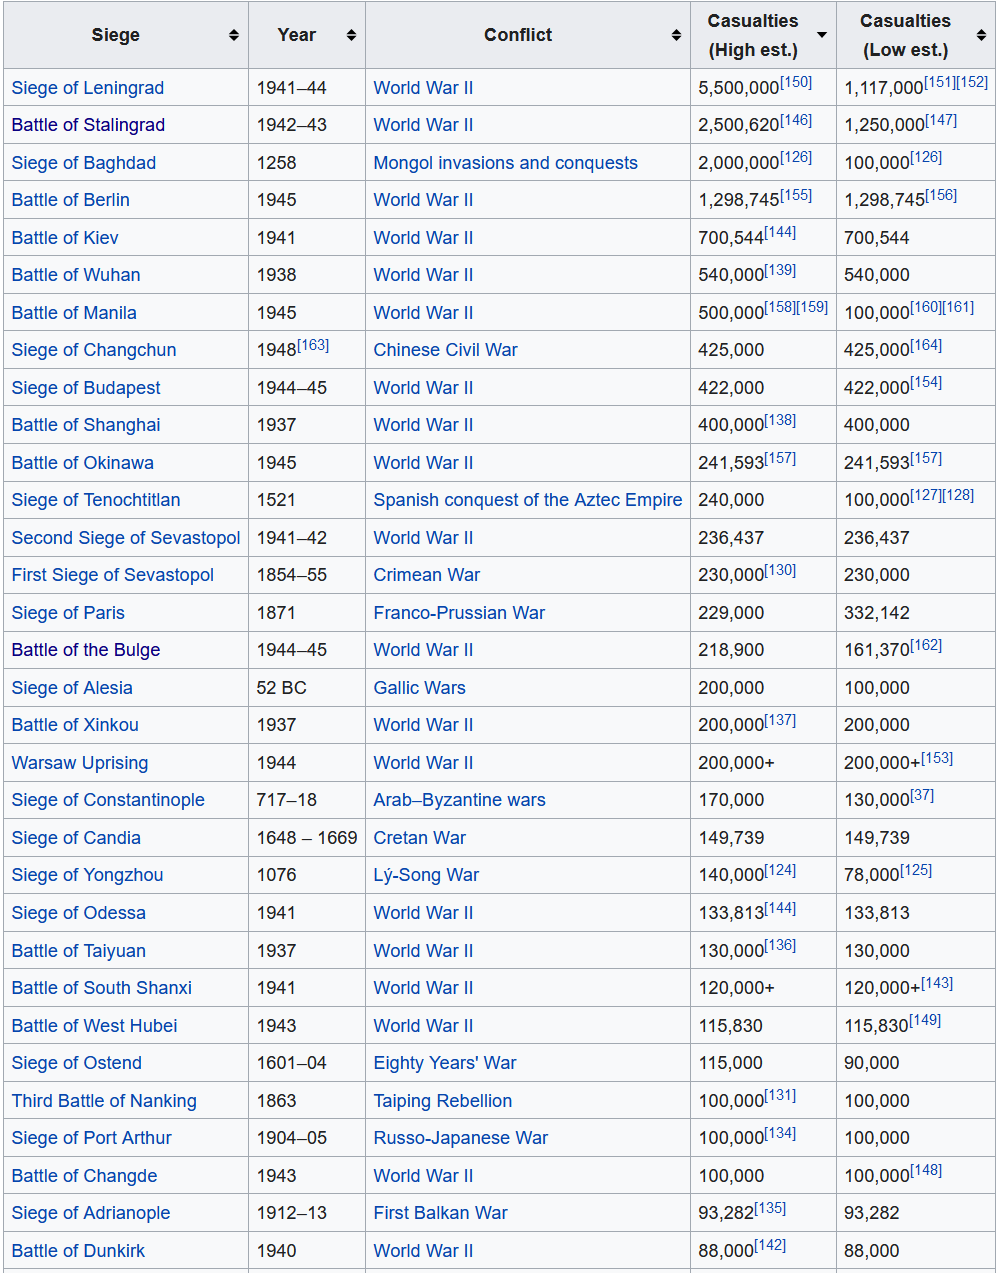1003x1273 pixels.
Task: Toggle Casualties High est. sort arrow
Action: [822, 35]
